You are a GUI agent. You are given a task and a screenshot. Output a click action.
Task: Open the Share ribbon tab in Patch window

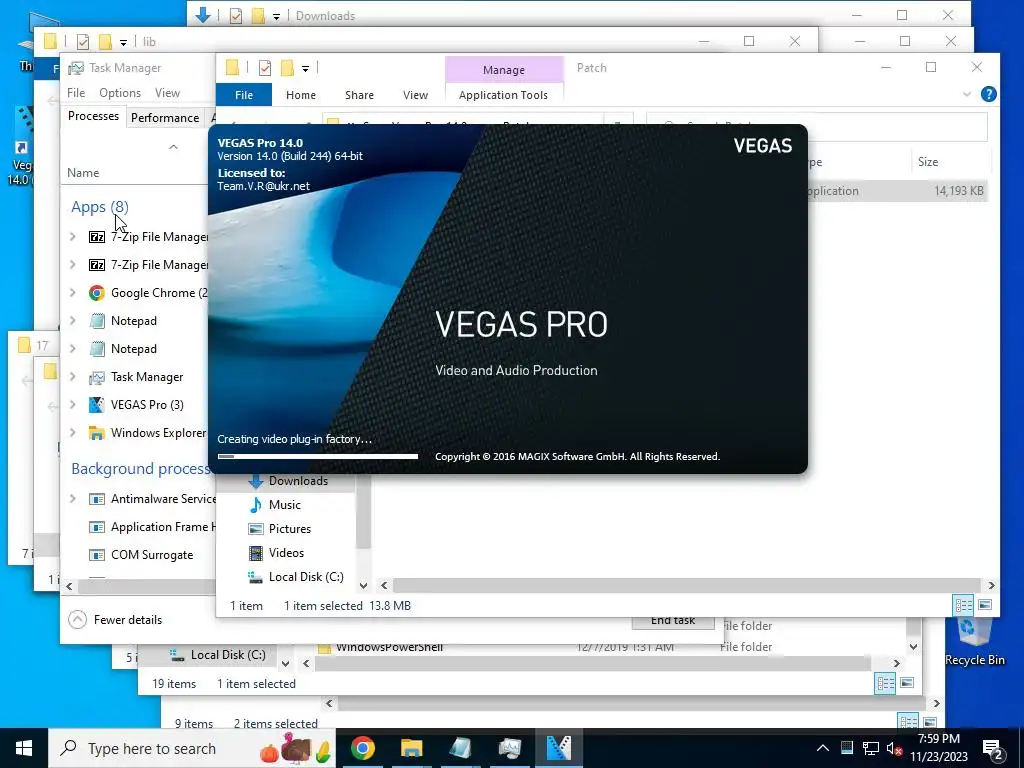(x=359, y=95)
